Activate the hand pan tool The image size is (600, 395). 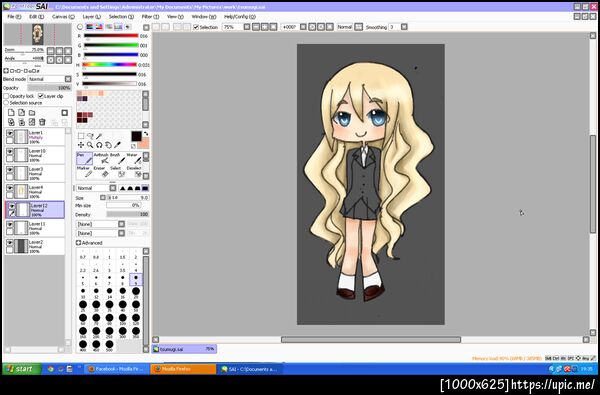pyautogui.click(x=108, y=145)
